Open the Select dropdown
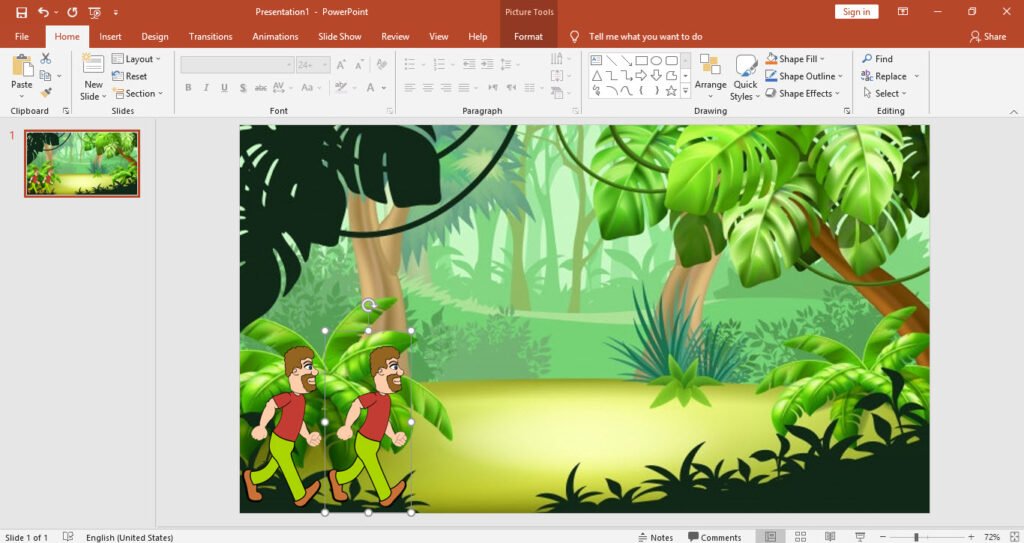 click(885, 93)
